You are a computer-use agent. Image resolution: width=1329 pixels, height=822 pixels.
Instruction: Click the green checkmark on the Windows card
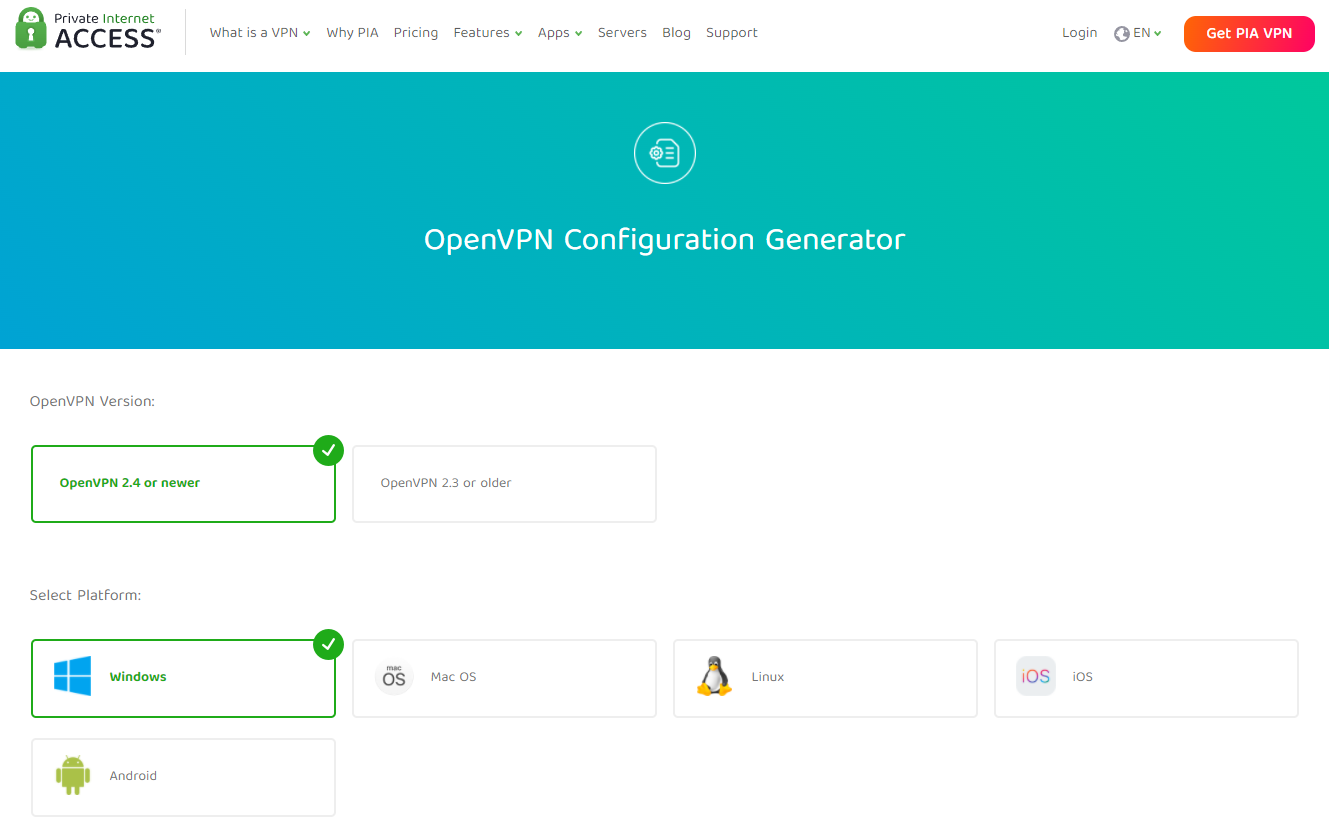(328, 645)
